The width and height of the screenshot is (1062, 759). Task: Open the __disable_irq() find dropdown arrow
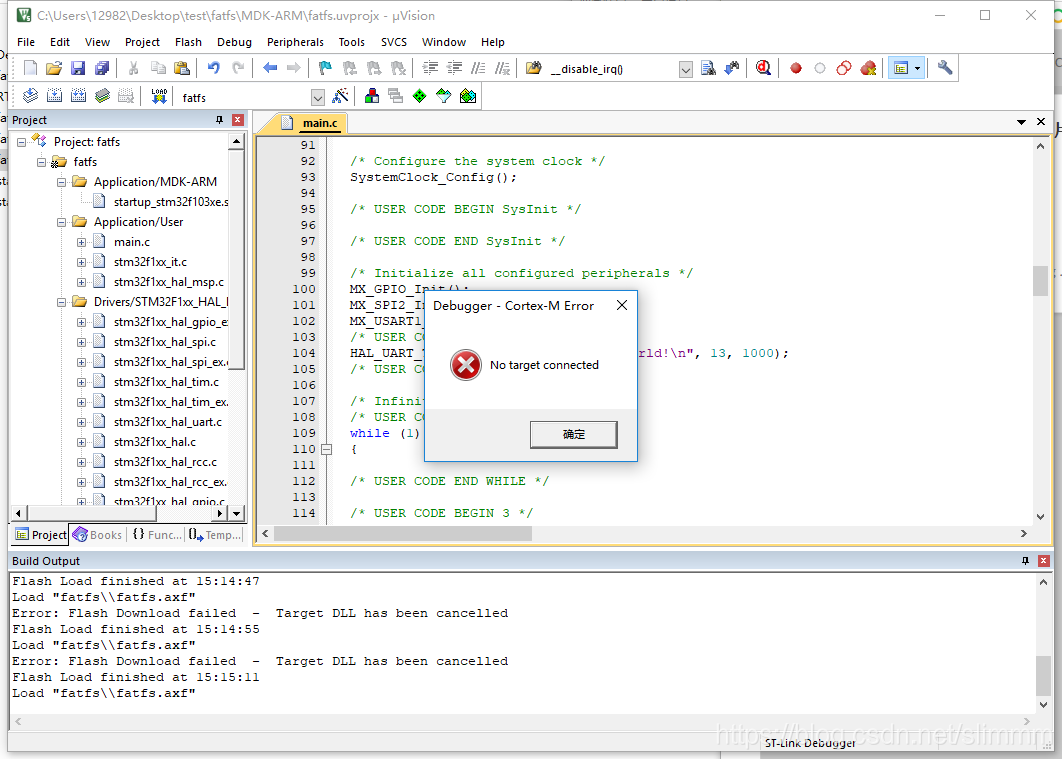click(x=685, y=69)
